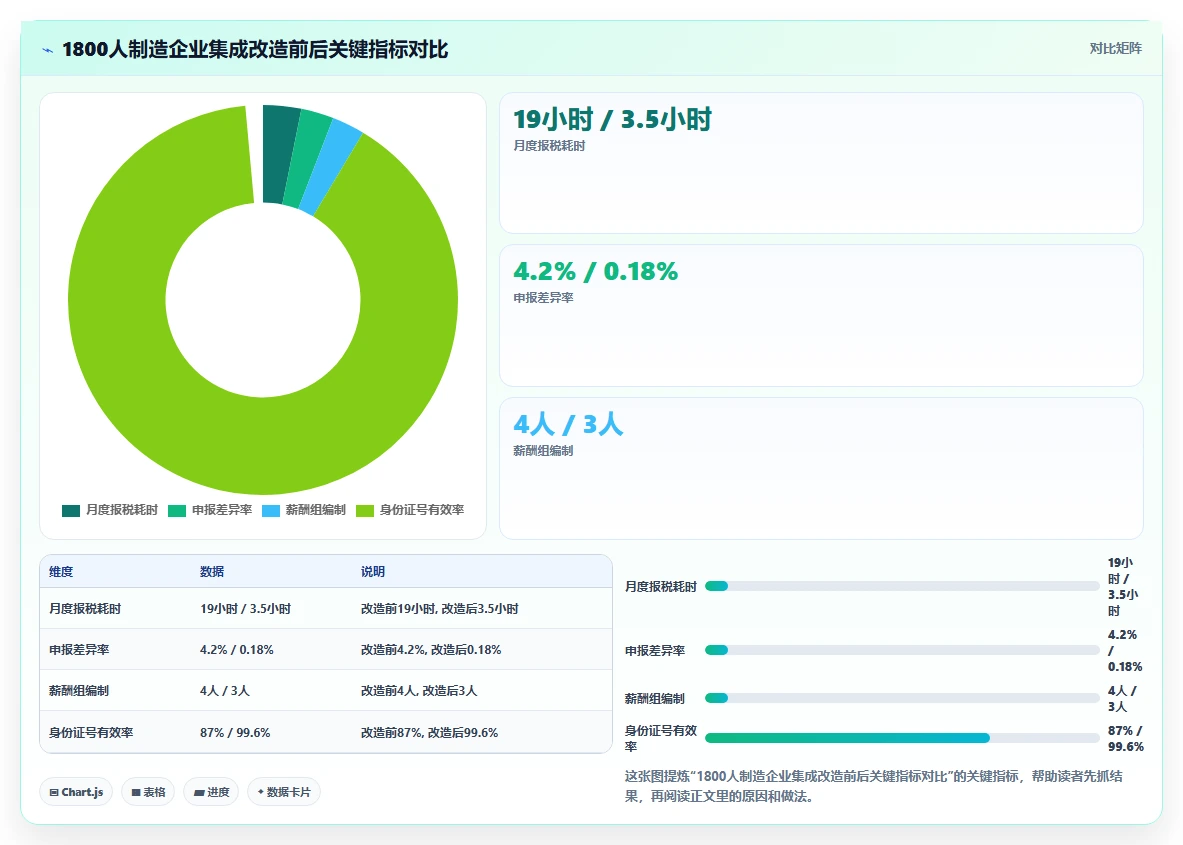Click the lightning icon beside the title
This screenshot has width=1183, height=845.
point(48,51)
